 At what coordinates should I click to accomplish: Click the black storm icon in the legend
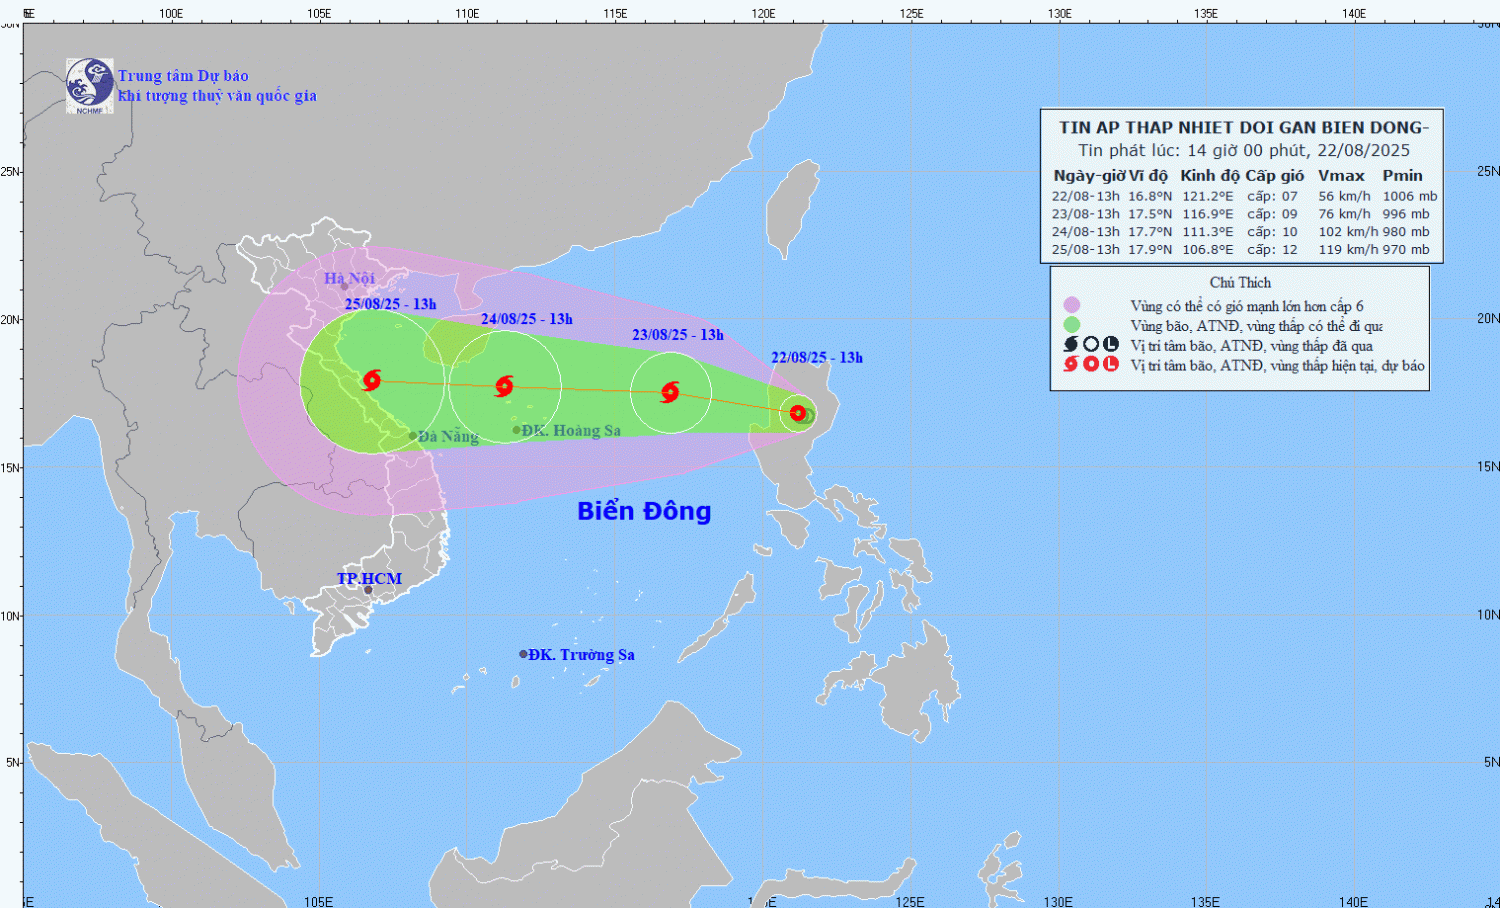tap(1071, 345)
